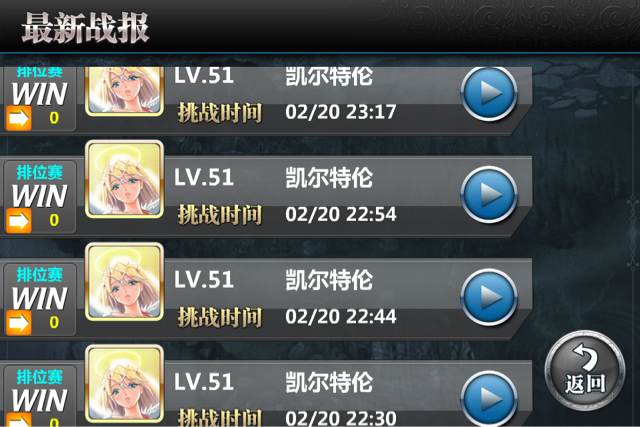
Task: Select opponent avatar in 22:30 entry
Action: [x=124, y=384]
